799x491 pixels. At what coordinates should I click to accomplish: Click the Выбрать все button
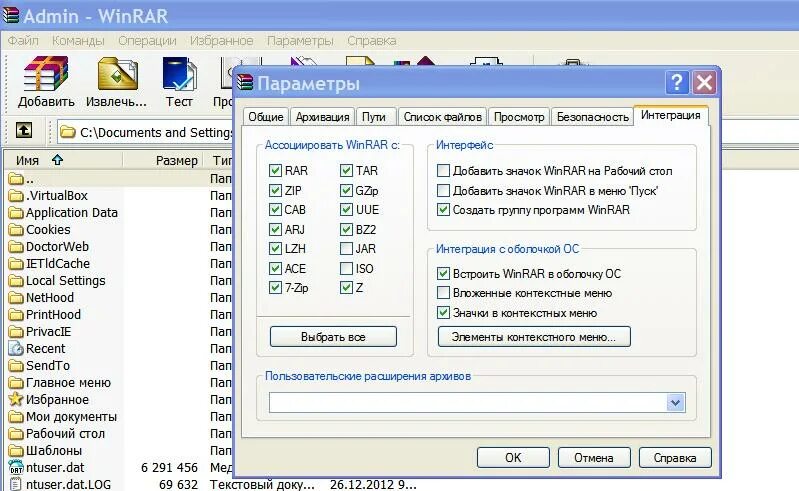click(333, 337)
